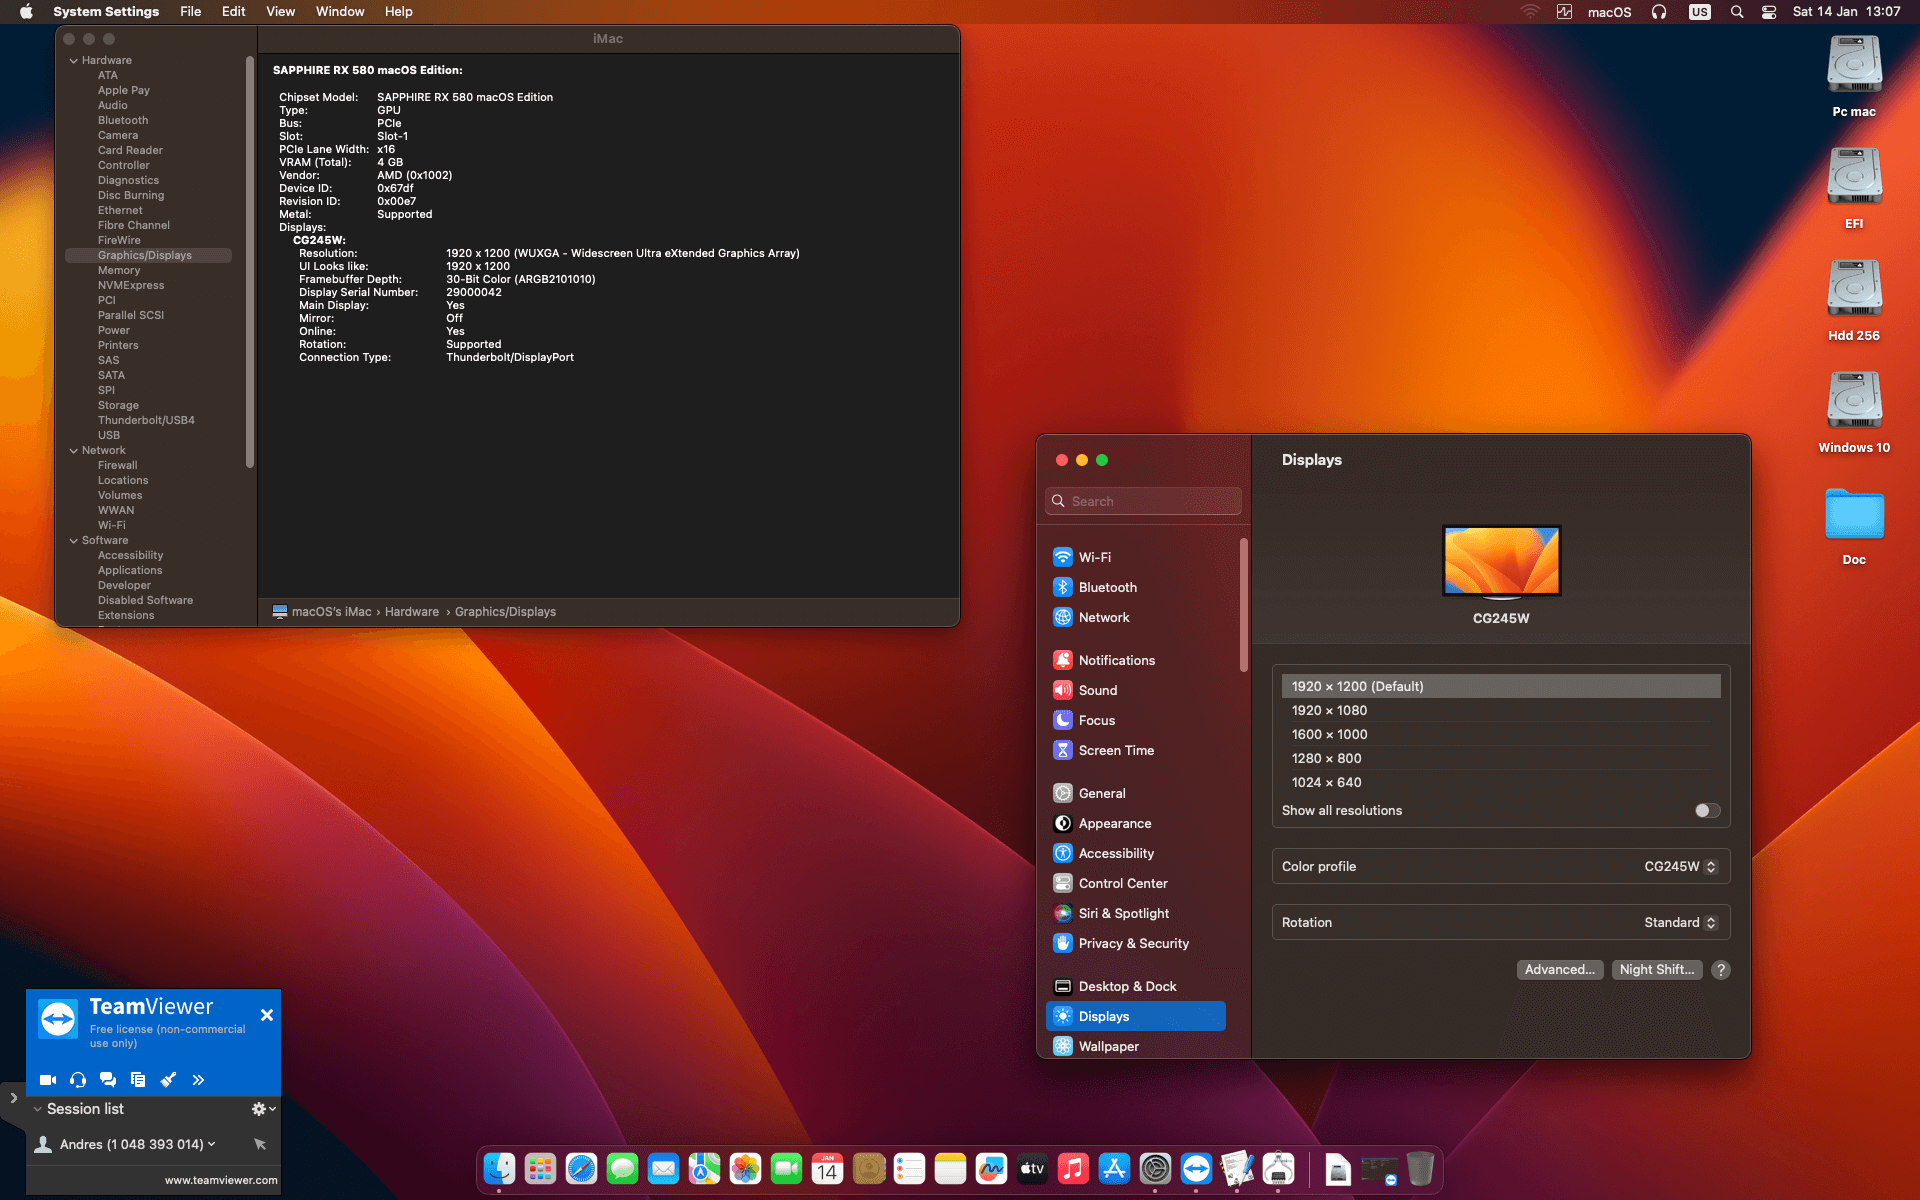Image resolution: width=1920 pixels, height=1200 pixels.
Task: Open the View menu
Action: (280, 12)
